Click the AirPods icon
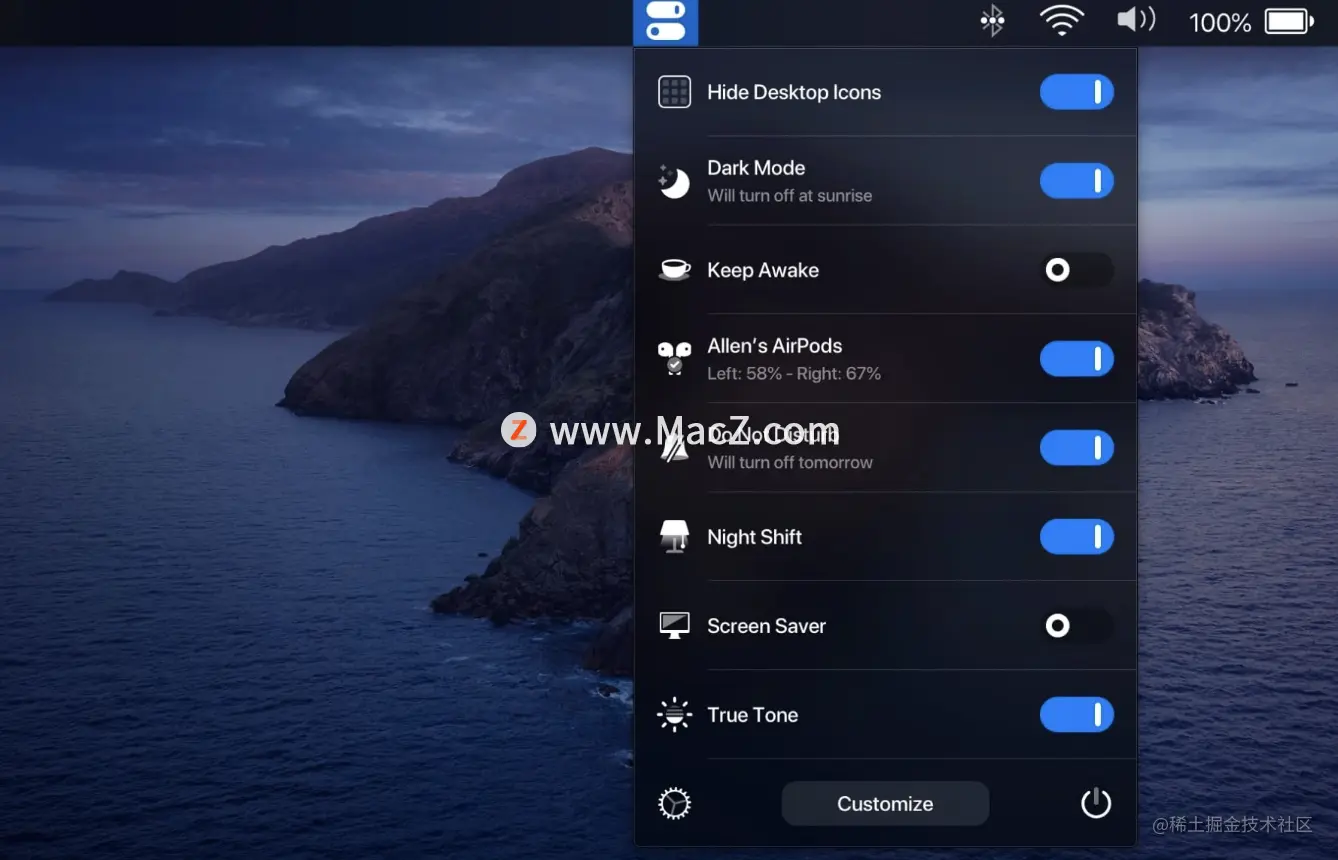The height and width of the screenshot is (860, 1338). [x=675, y=358]
